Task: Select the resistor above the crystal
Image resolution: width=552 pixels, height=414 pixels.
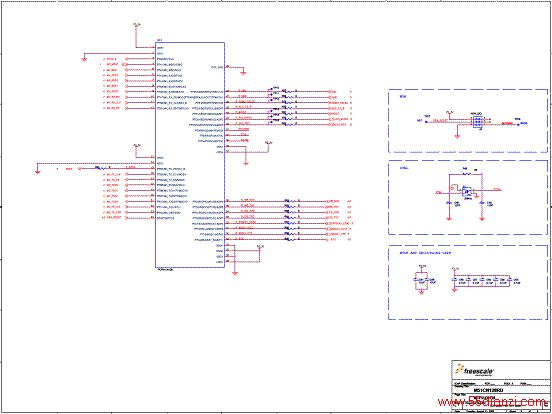Action: [466, 173]
